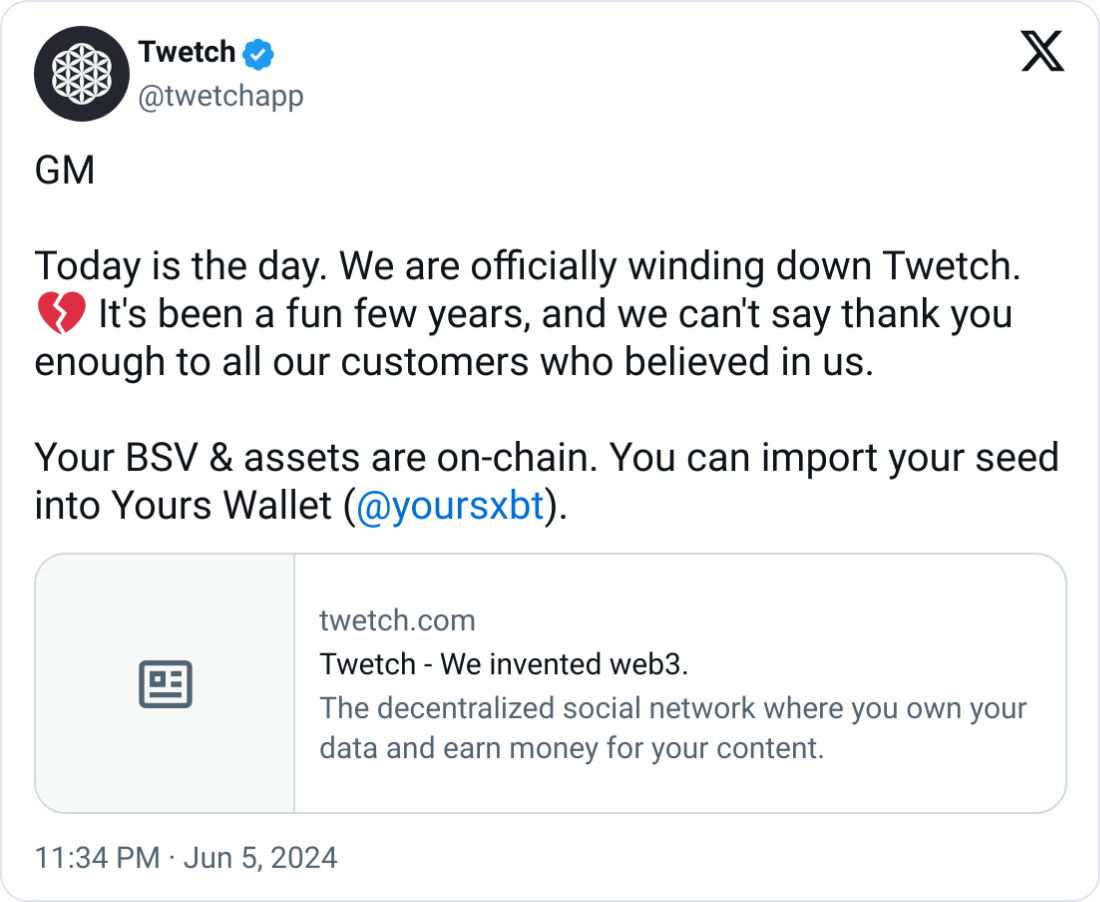Click the broken heart emoji
The height and width of the screenshot is (902, 1100).
(x=61, y=314)
